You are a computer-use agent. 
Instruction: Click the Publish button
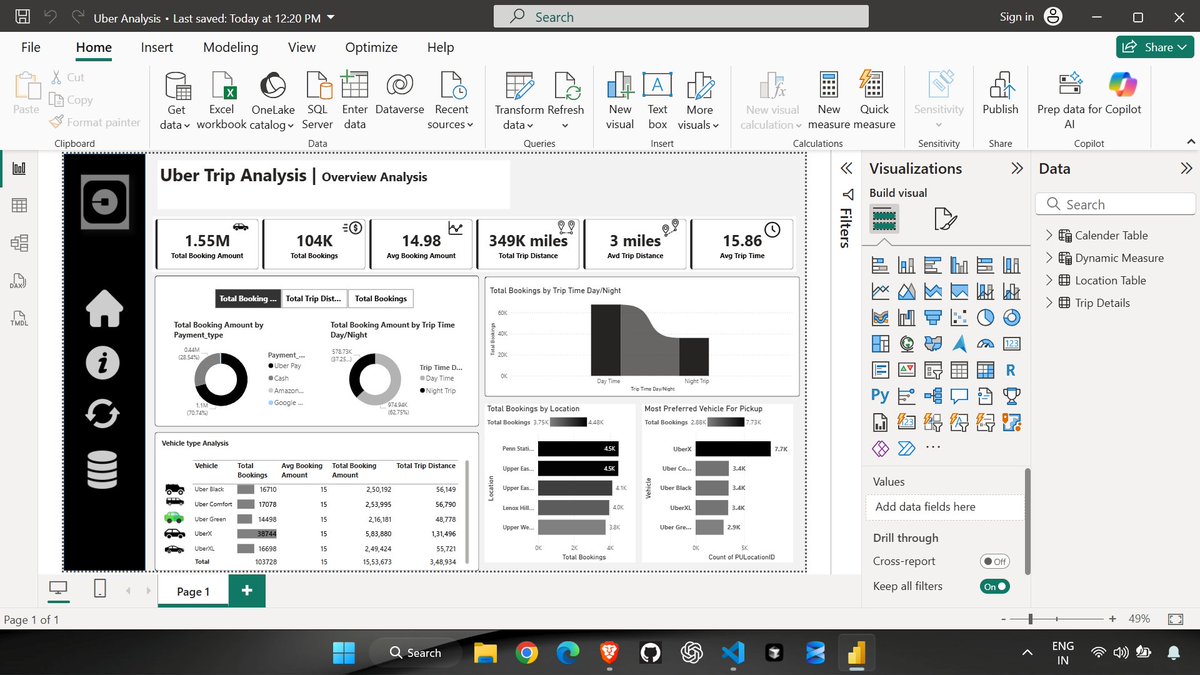[x=1000, y=95]
